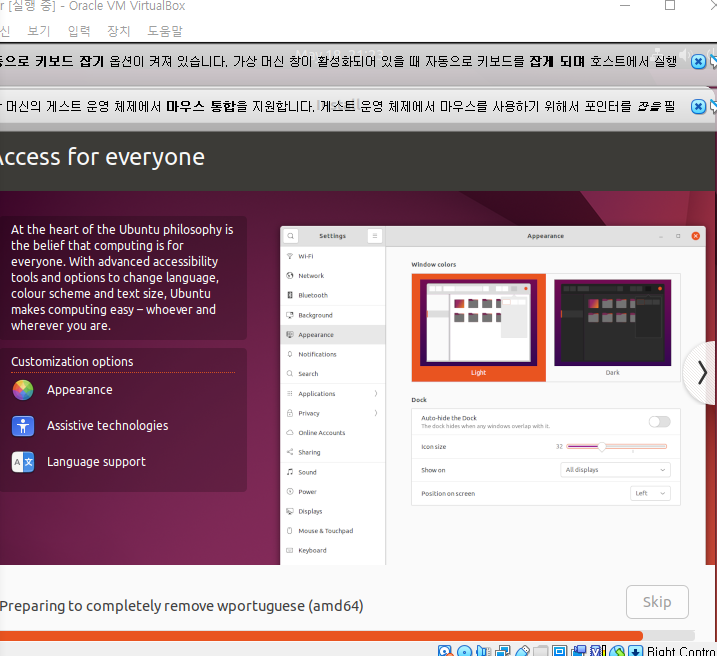Click the orange installation progress bar
Image resolution: width=717 pixels, height=656 pixels.
[321, 635]
